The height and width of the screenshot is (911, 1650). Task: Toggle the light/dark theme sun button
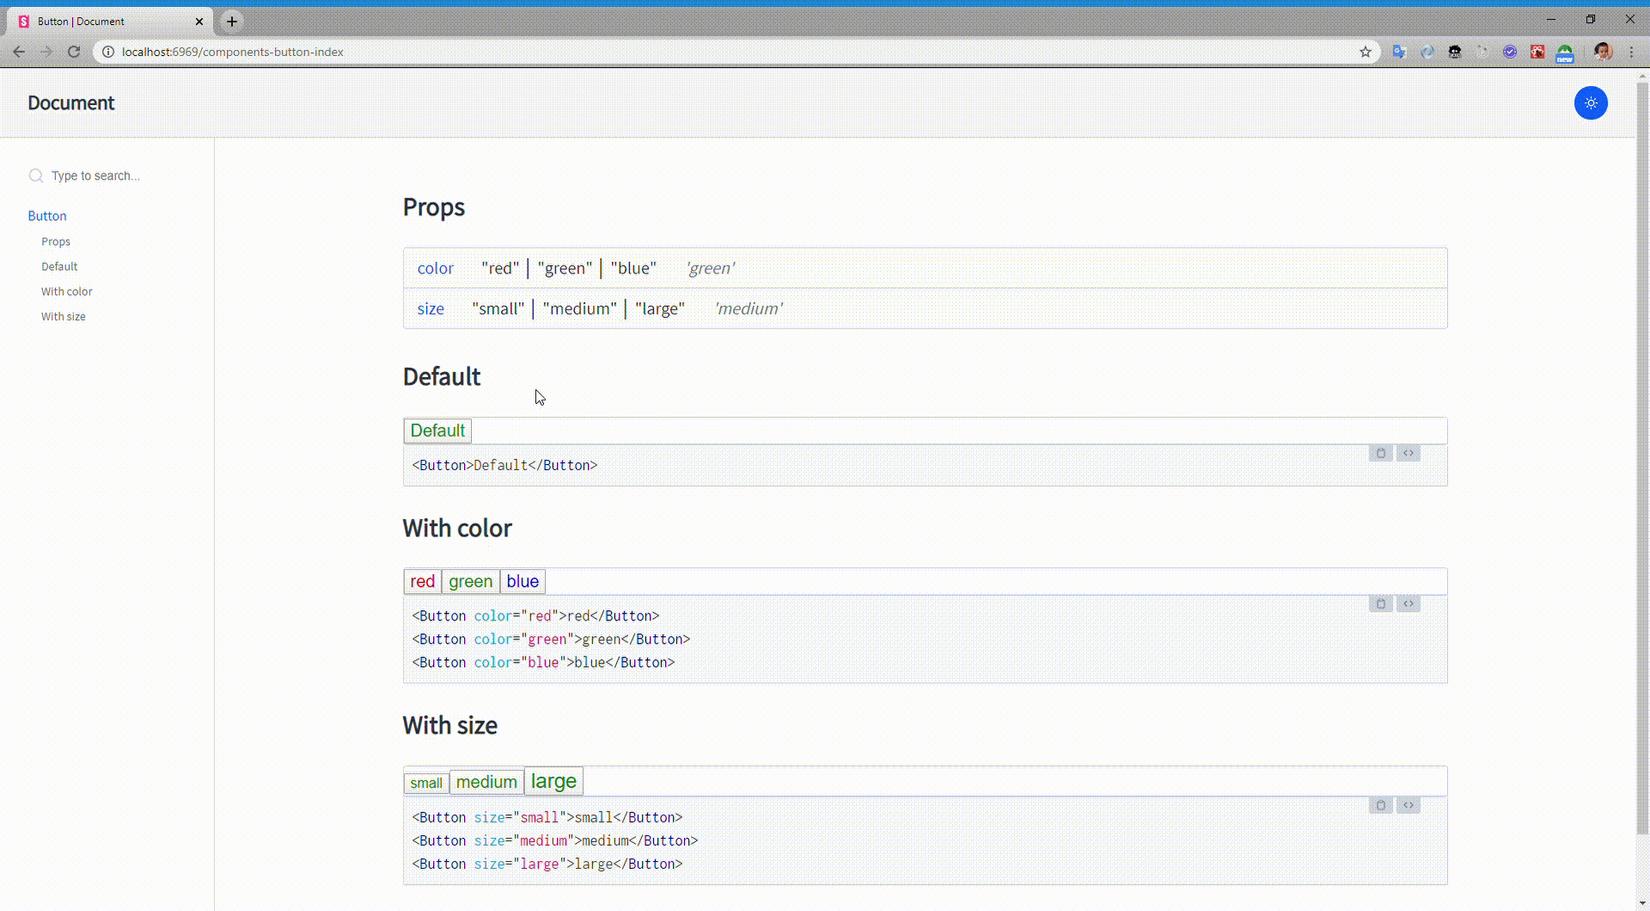1590,103
